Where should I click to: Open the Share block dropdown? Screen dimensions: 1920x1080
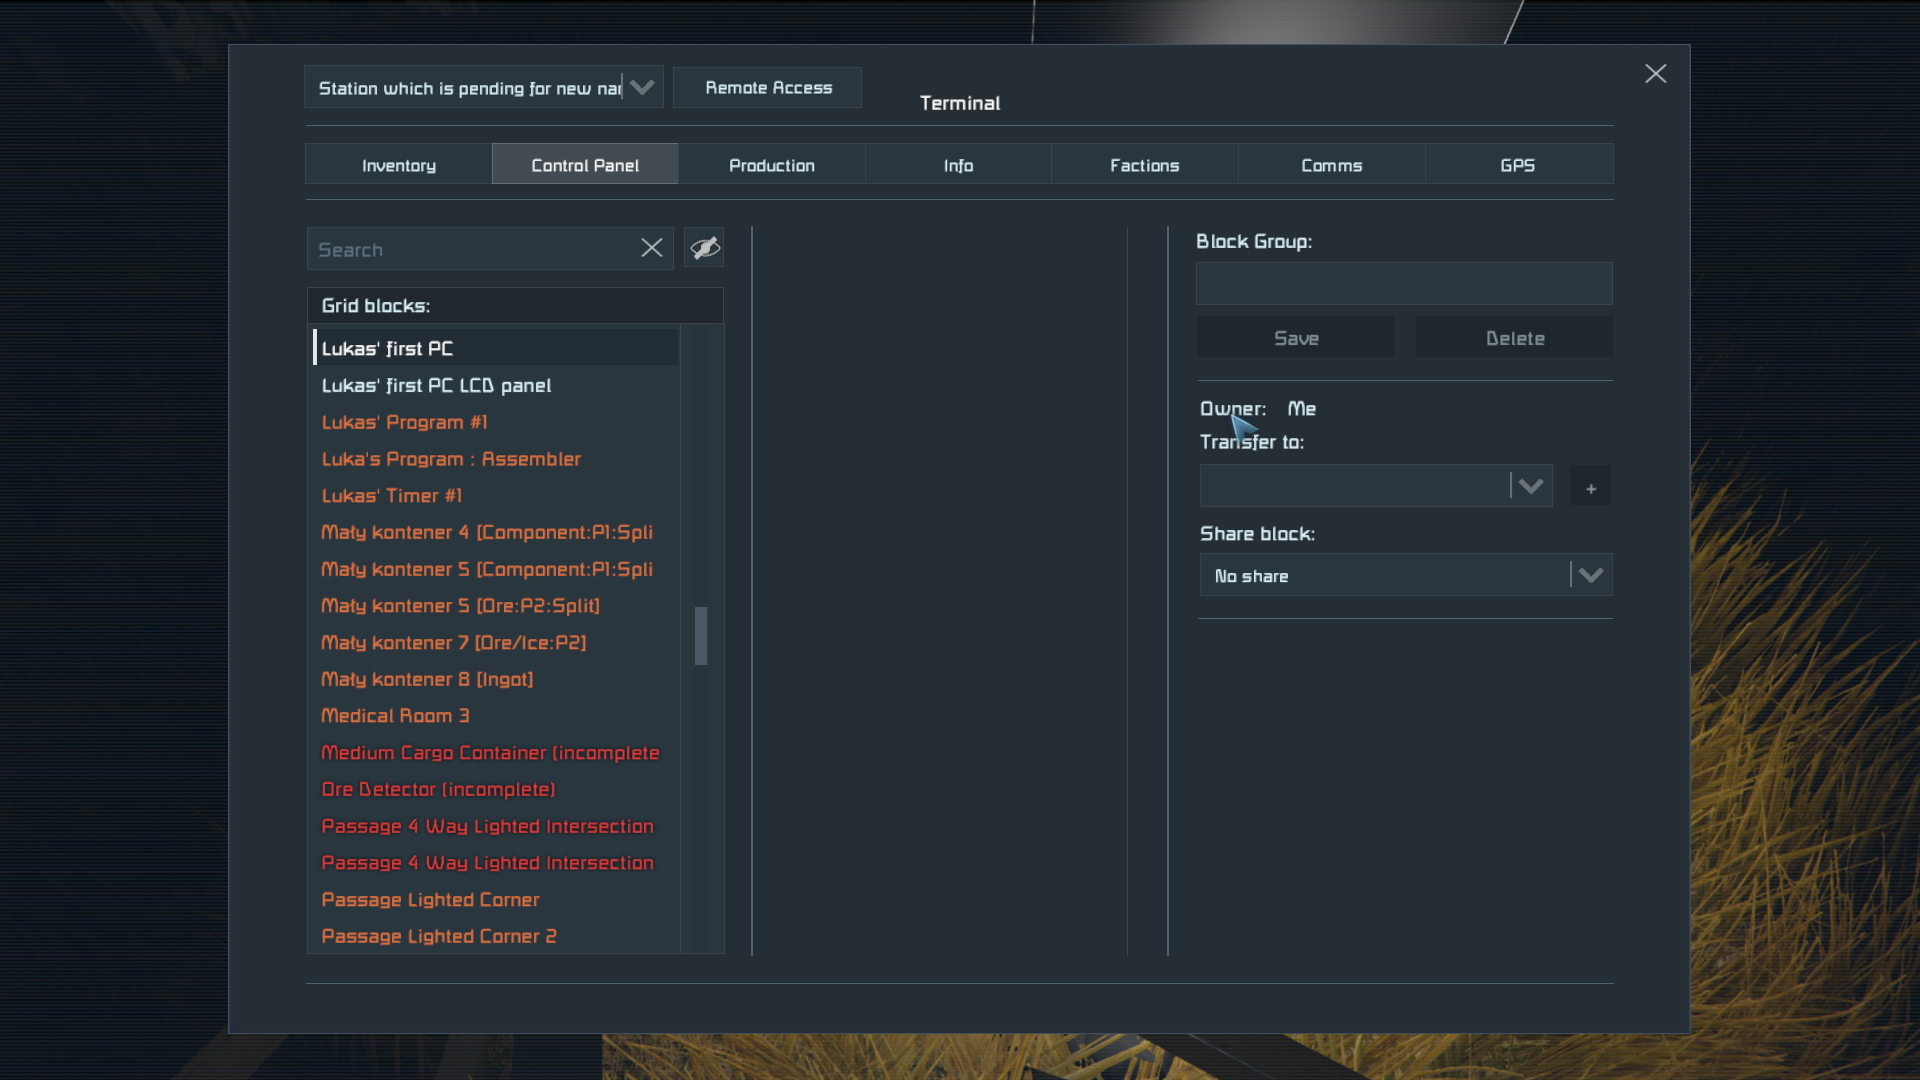pos(1590,576)
